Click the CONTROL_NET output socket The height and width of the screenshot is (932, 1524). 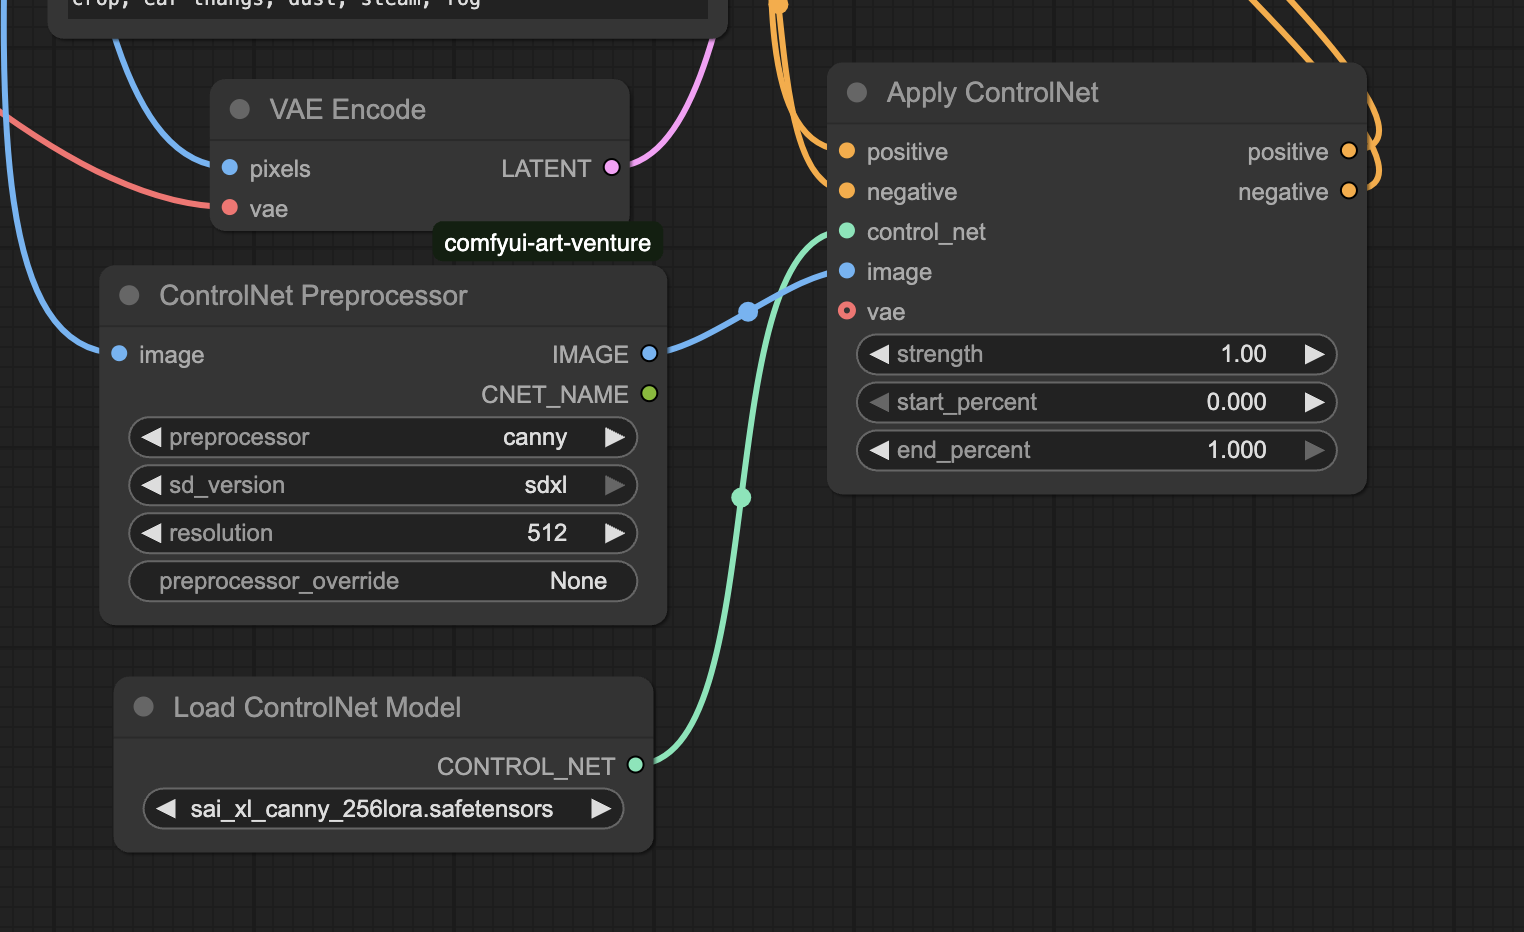tap(635, 765)
